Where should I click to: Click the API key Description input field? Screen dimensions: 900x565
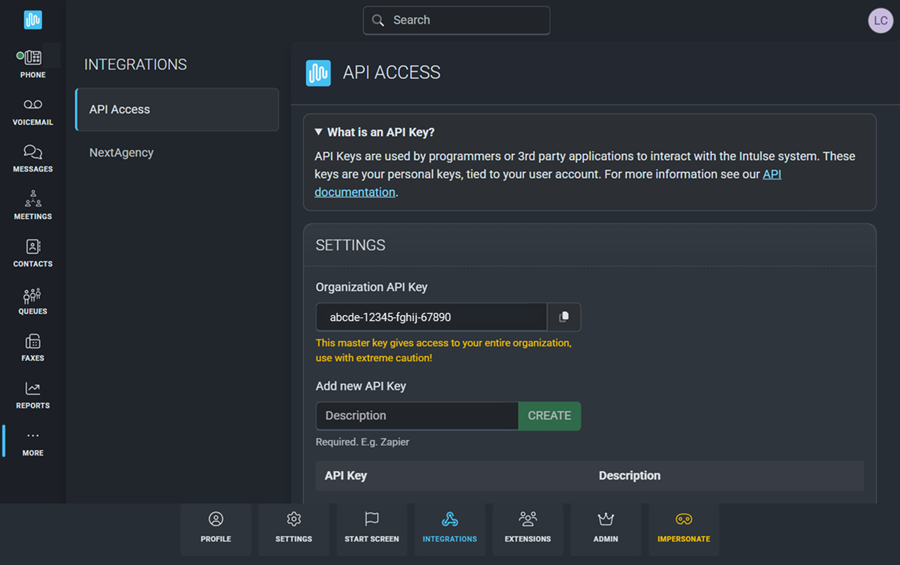(x=417, y=416)
